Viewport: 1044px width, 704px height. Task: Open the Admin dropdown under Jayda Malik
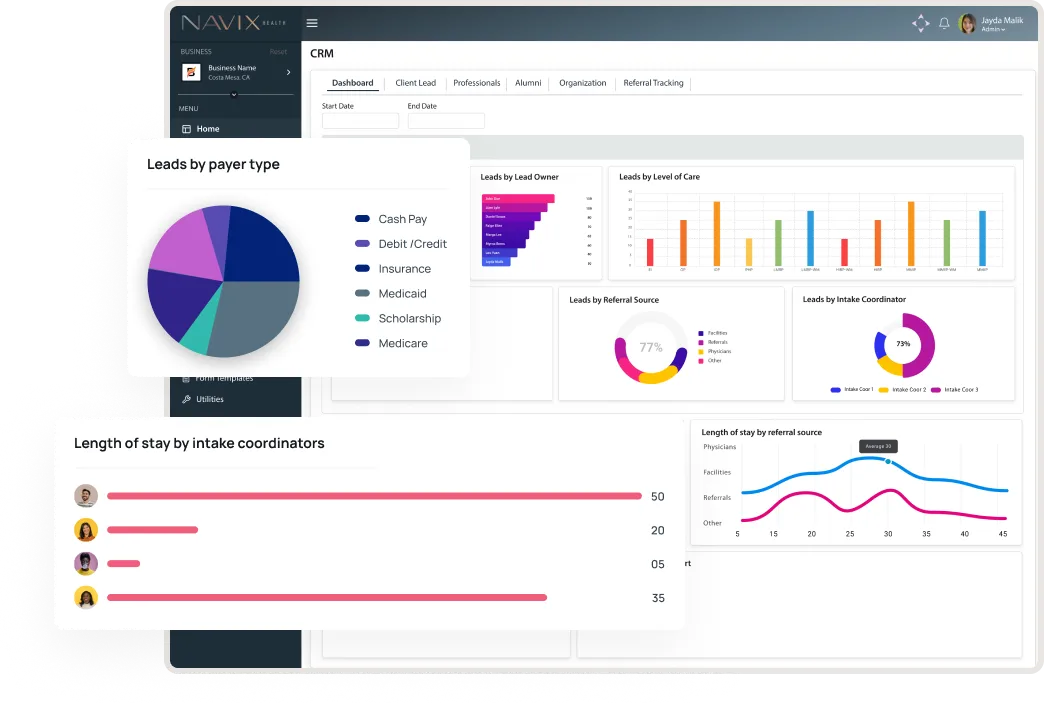pyautogui.click(x=993, y=30)
